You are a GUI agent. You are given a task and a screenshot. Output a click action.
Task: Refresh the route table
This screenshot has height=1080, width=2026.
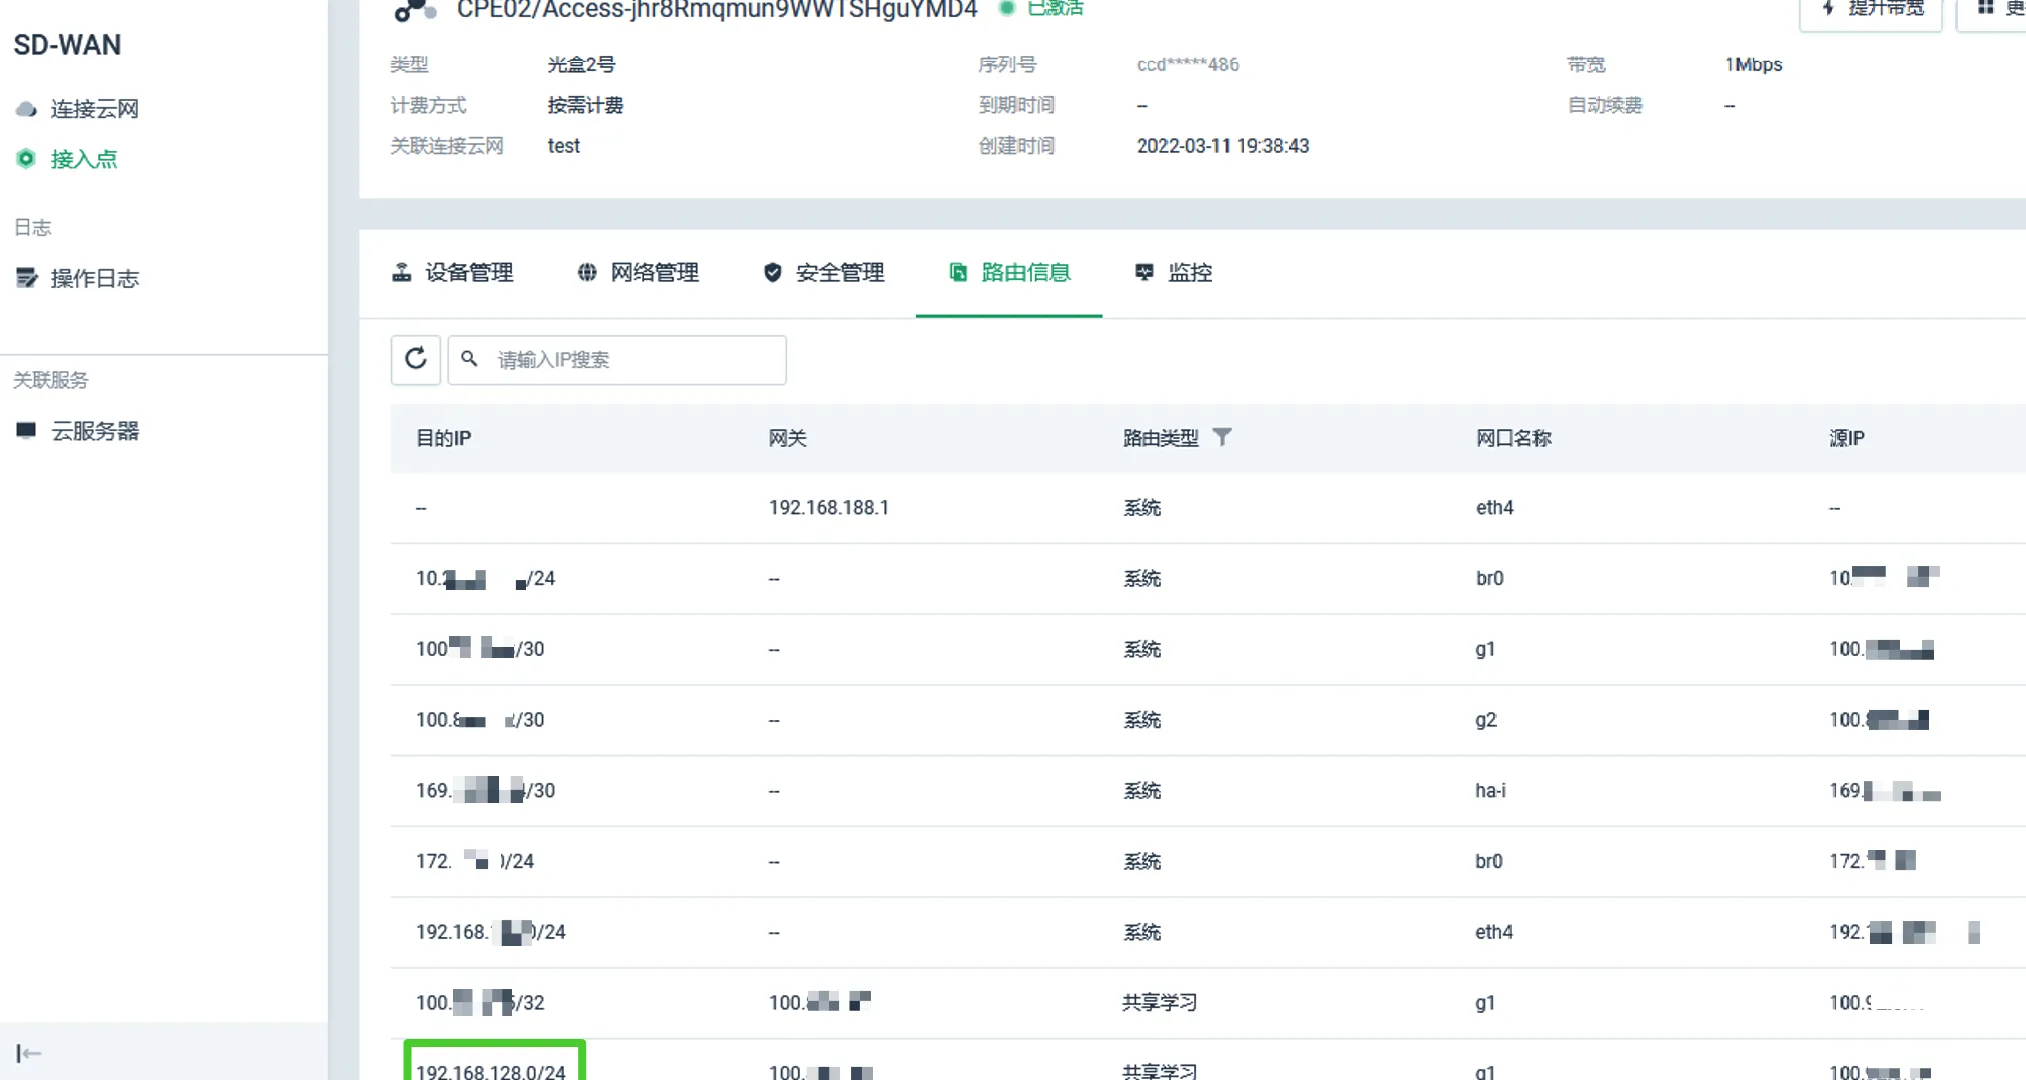click(x=416, y=360)
